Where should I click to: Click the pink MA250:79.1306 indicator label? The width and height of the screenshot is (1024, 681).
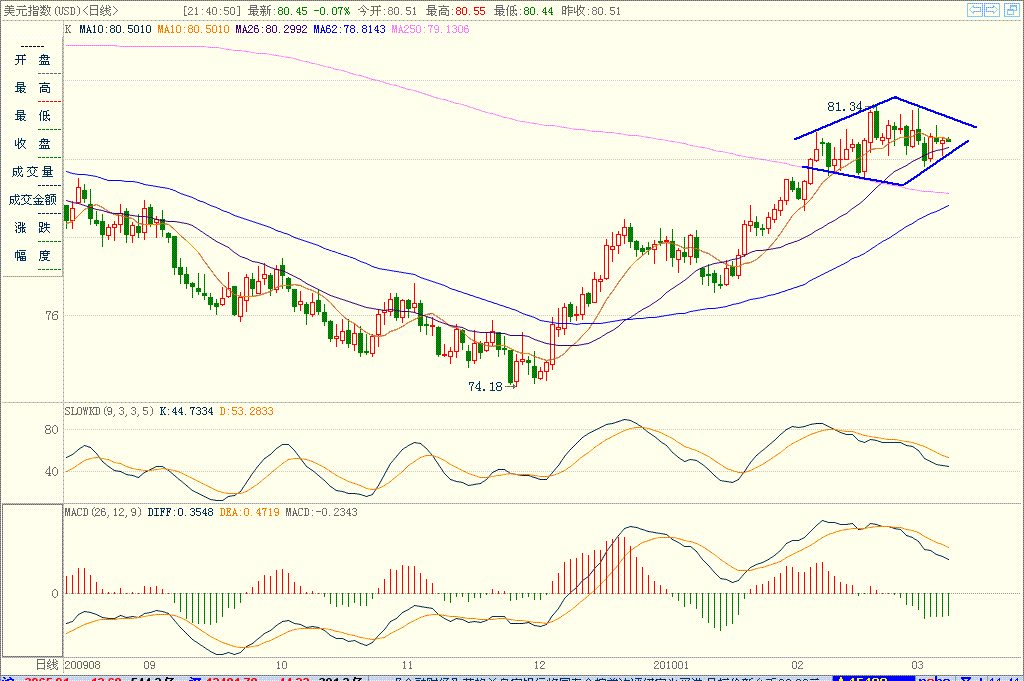click(x=430, y=29)
